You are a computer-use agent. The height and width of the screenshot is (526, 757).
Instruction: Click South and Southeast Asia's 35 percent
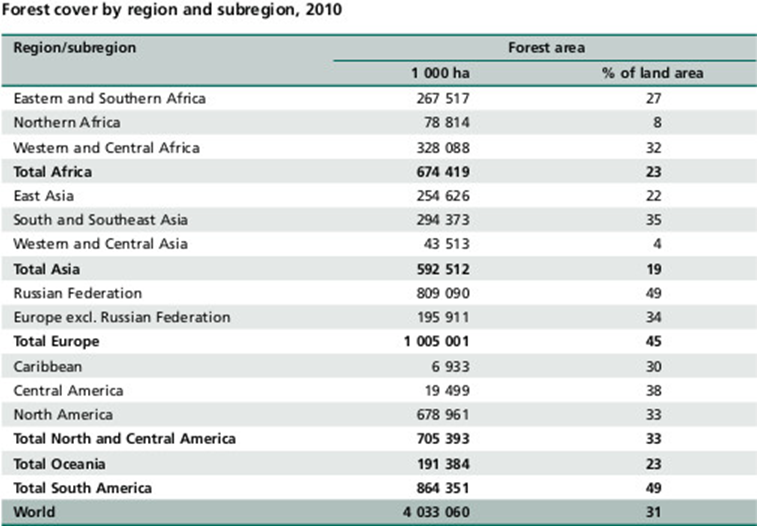653,220
